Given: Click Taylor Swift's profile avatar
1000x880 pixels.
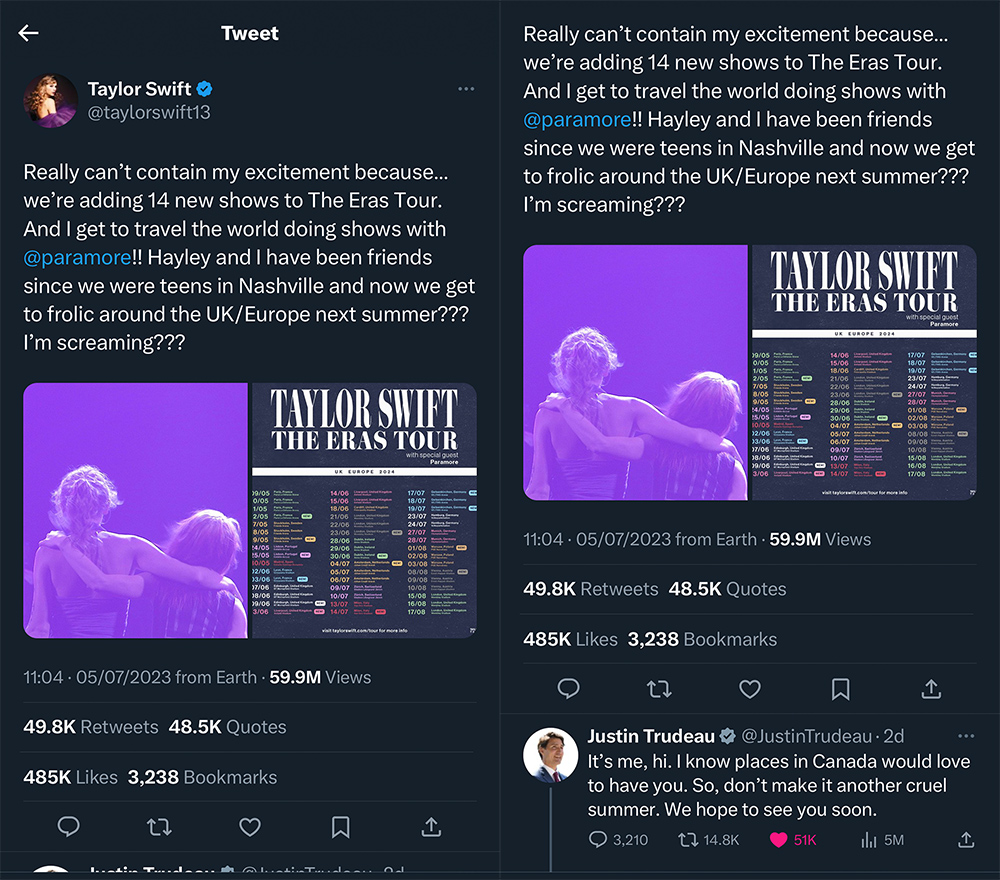Looking at the screenshot, I should pos(50,100).
